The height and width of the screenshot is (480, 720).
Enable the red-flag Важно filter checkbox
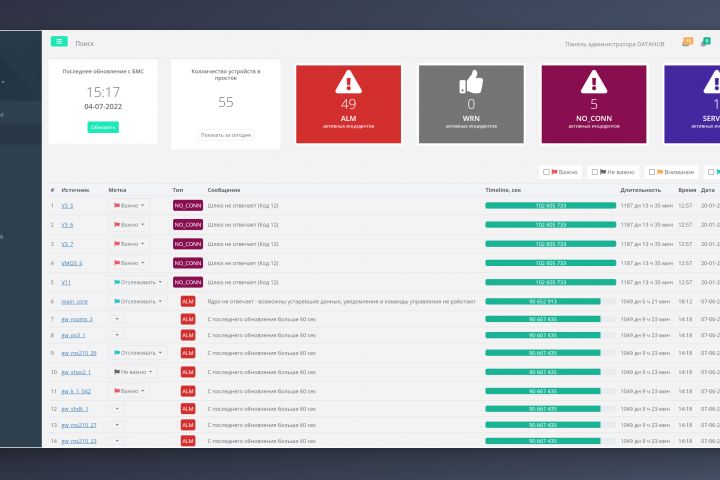click(546, 172)
